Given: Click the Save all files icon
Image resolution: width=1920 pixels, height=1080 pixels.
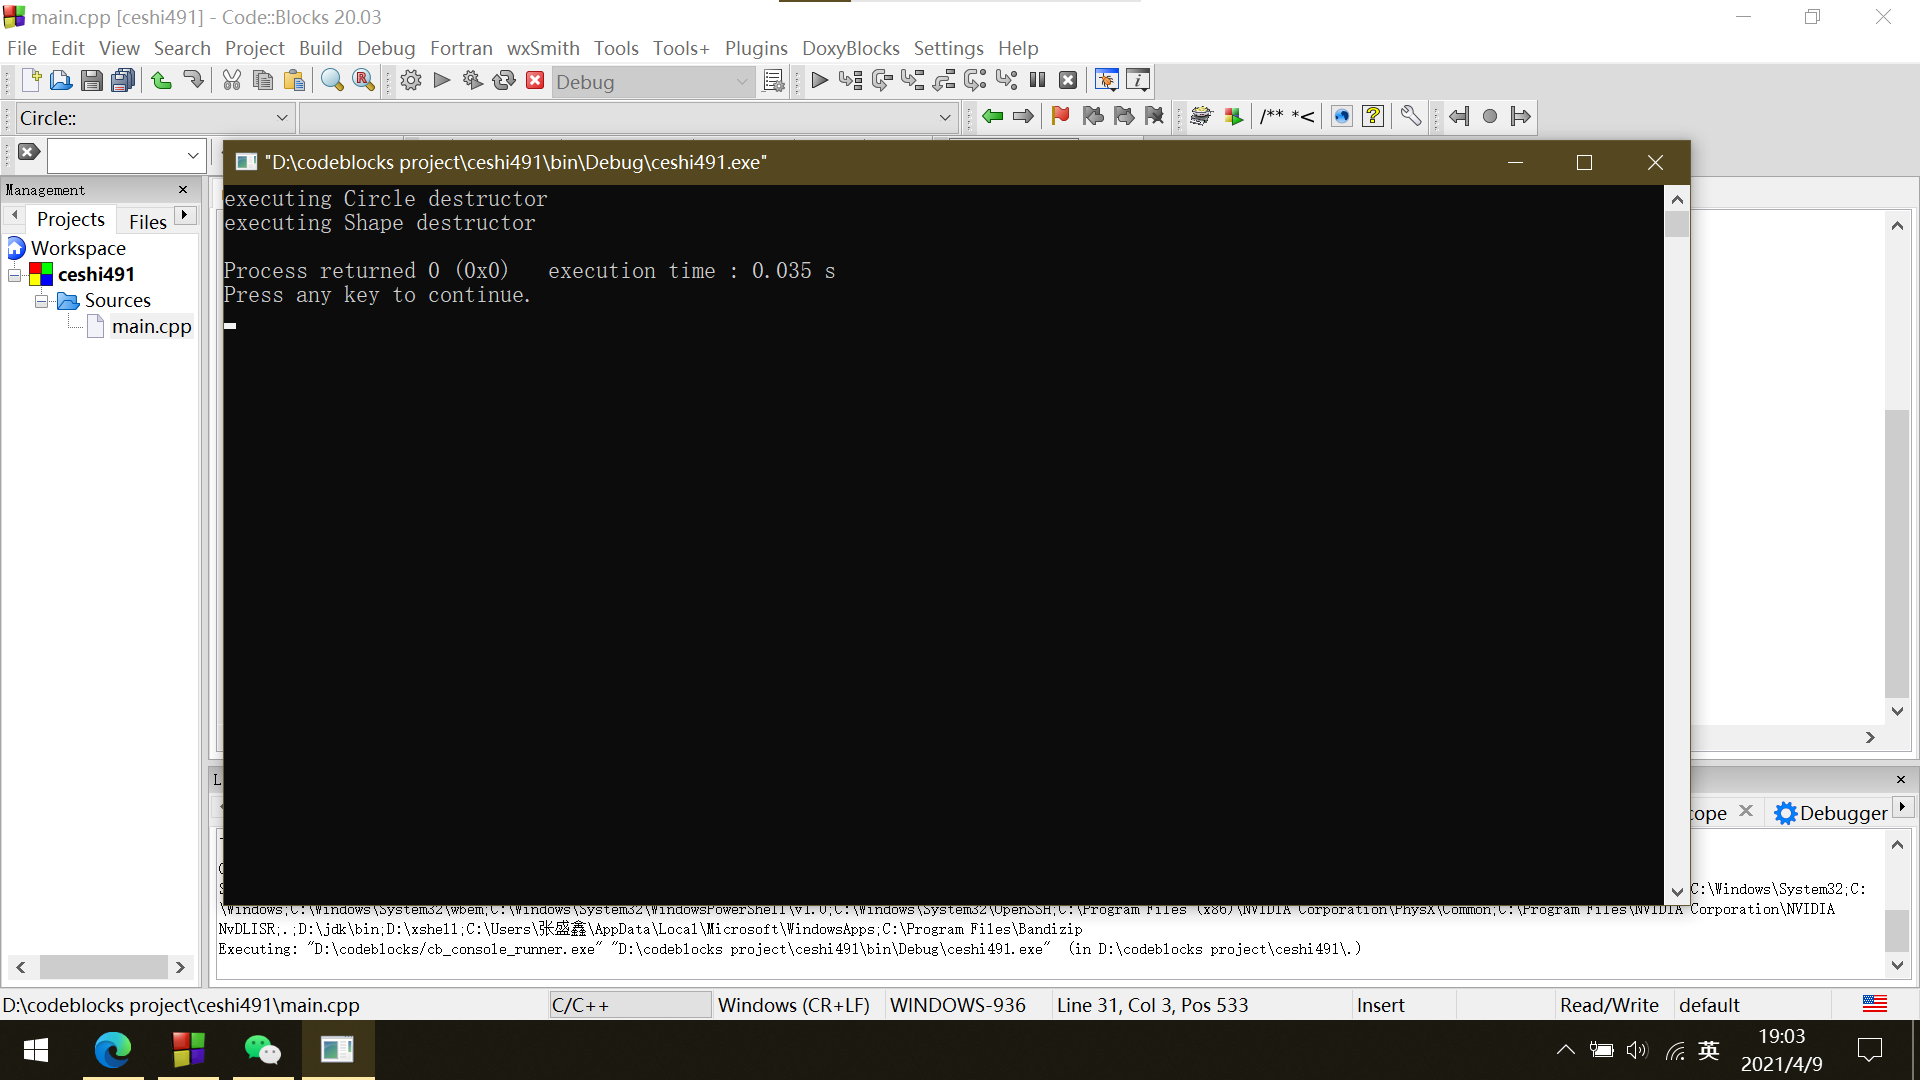Looking at the screenshot, I should pyautogui.click(x=123, y=81).
